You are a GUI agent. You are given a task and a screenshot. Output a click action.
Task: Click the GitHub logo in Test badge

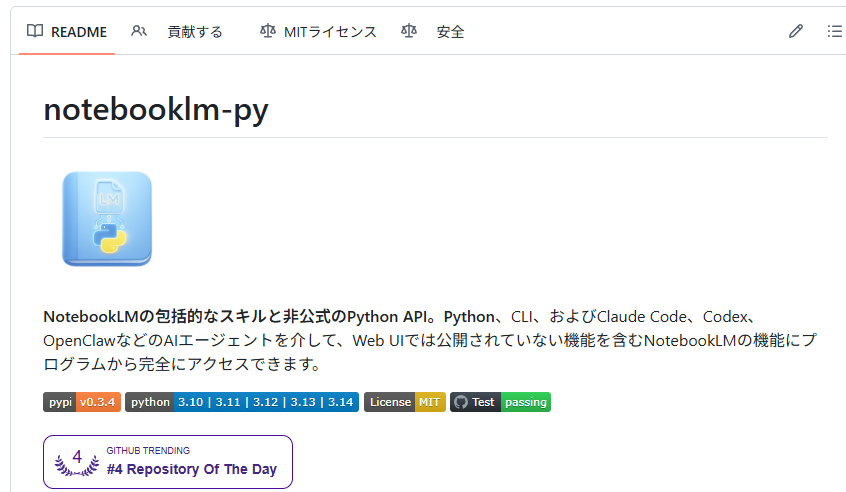461,402
